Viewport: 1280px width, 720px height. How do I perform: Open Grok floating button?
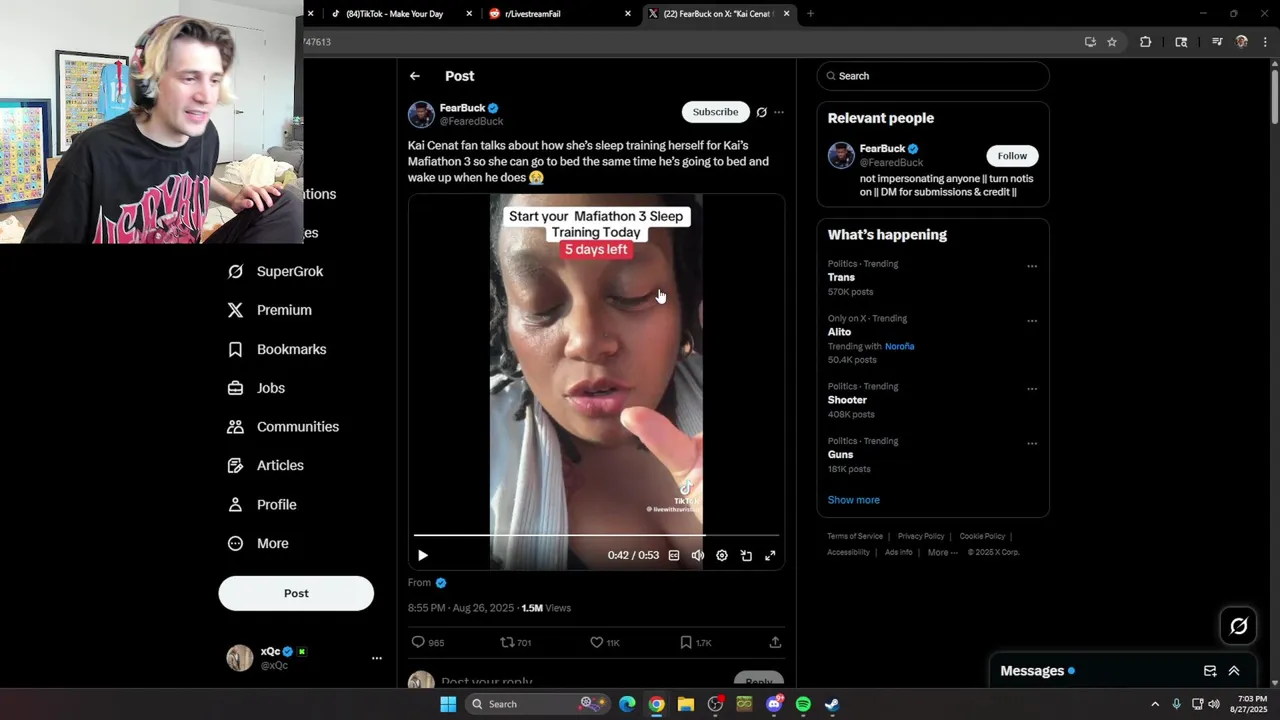[x=1239, y=626]
